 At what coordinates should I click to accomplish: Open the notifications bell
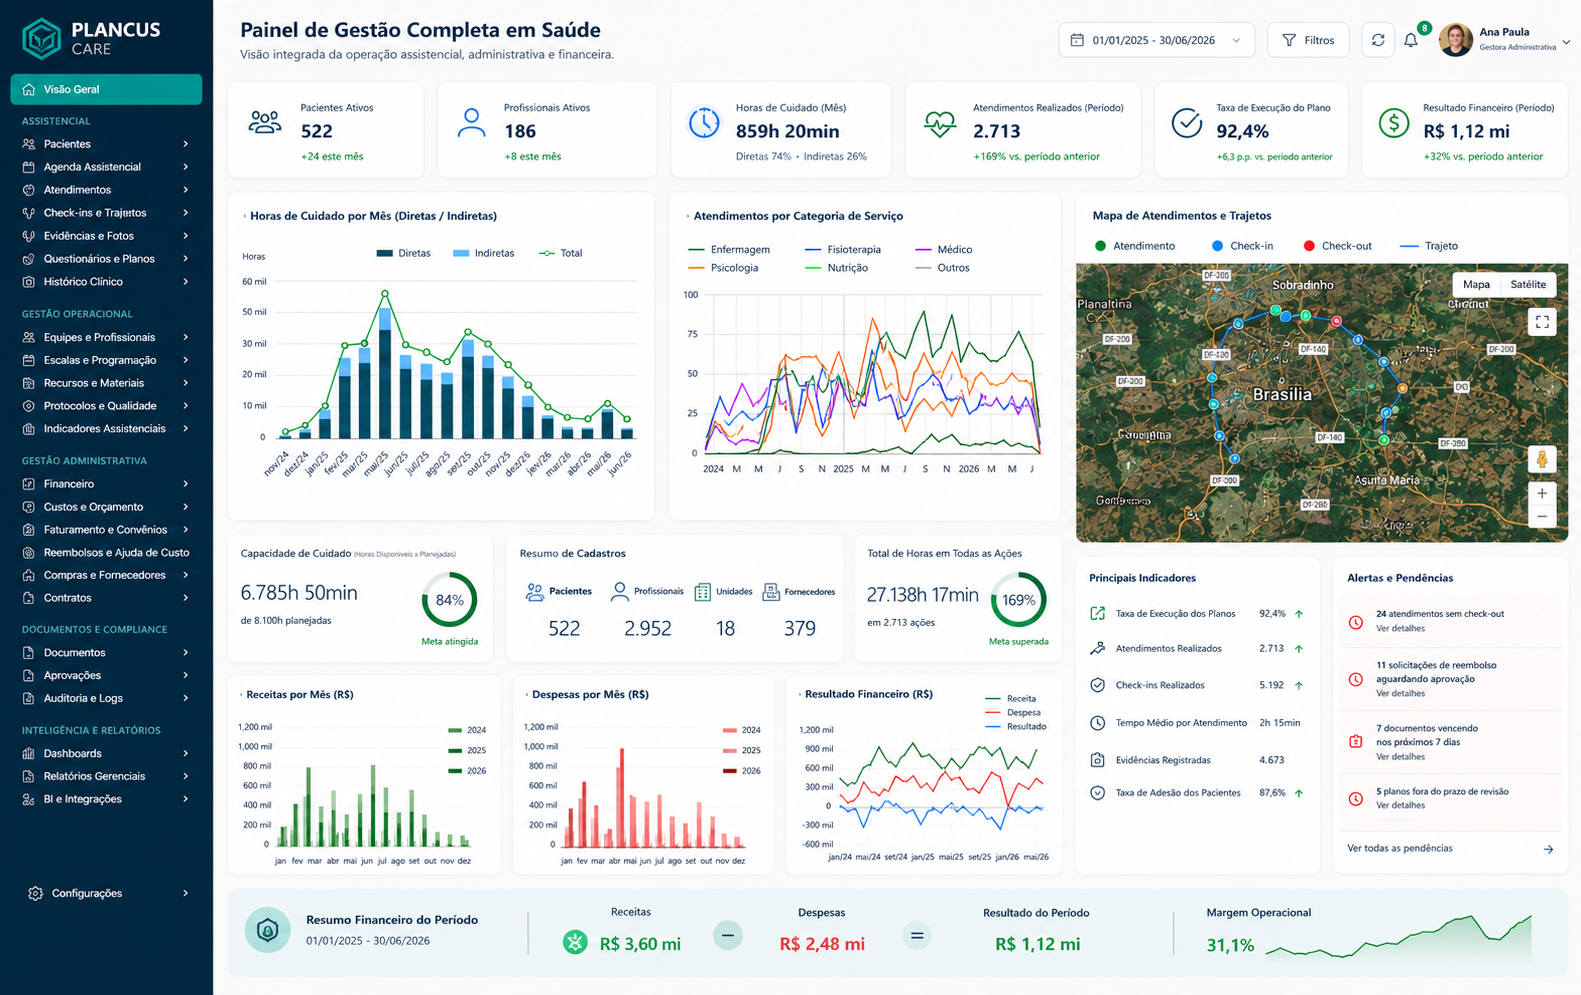(x=1411, y=40)
